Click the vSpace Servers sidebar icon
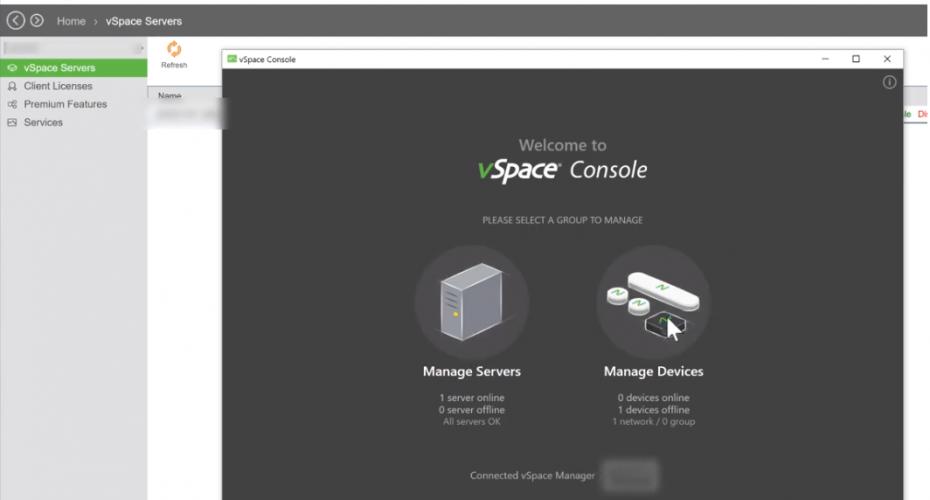The image size is (930, 500). click(x=12, y=68)
